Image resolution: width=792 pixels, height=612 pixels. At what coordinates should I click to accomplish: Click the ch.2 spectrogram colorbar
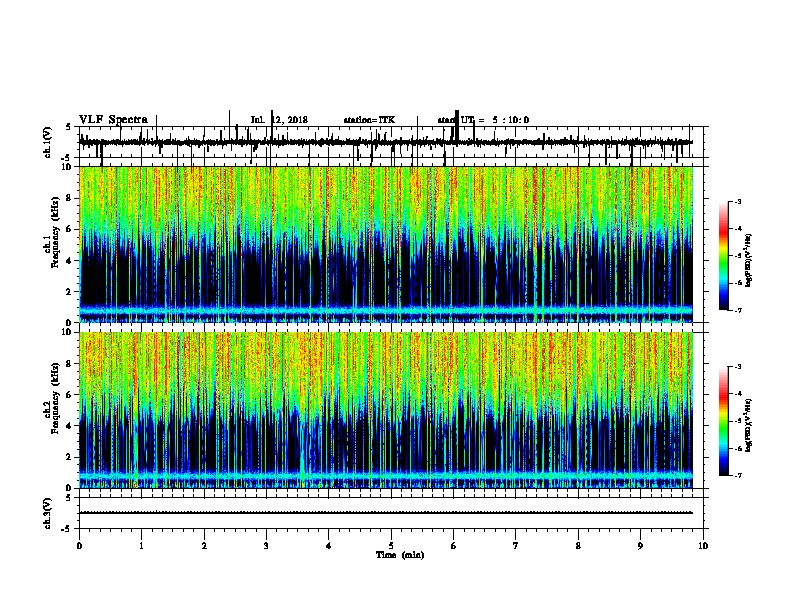point(724,421)
